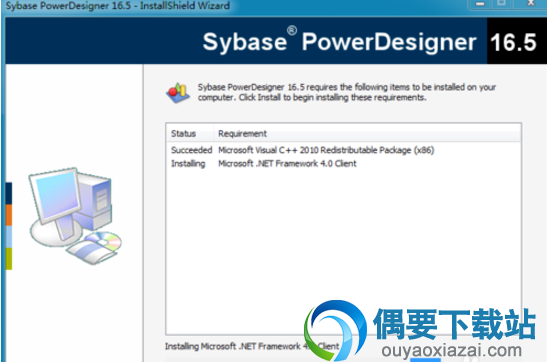Open the ouyaoxiazai.com watermark link
The width and height of the screenshot is (547, 362).
tap(451, 350)
